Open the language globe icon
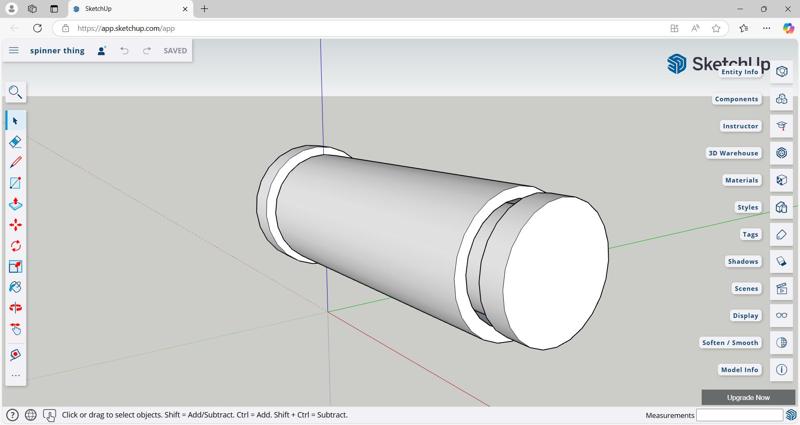Viewport: 800px width, 425px height. pos(31,415)
